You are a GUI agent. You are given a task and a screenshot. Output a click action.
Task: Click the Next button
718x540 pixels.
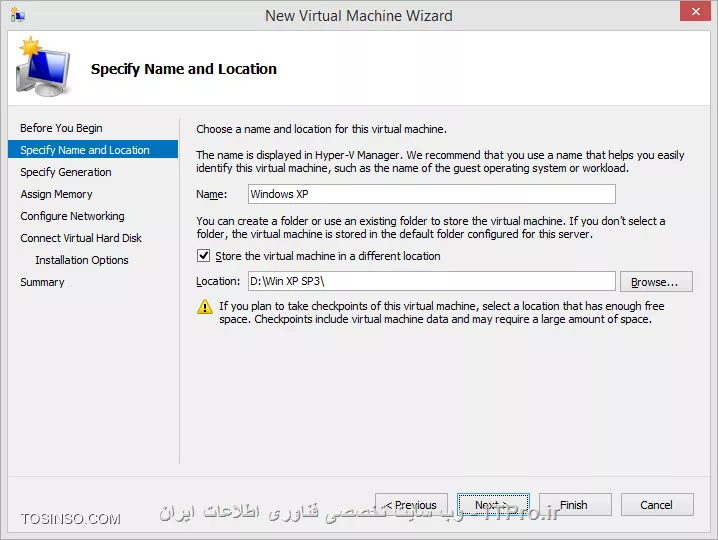coord(493,505)
